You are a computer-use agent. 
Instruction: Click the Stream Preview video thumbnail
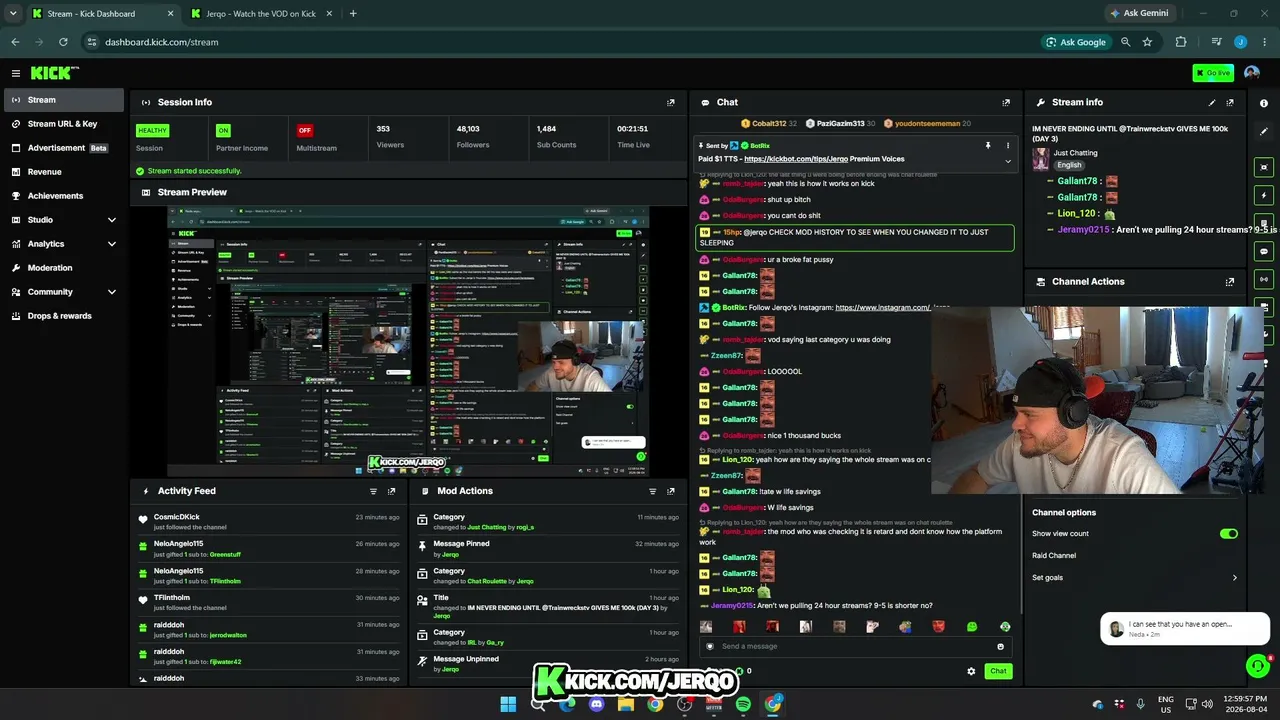click(408, 341)
